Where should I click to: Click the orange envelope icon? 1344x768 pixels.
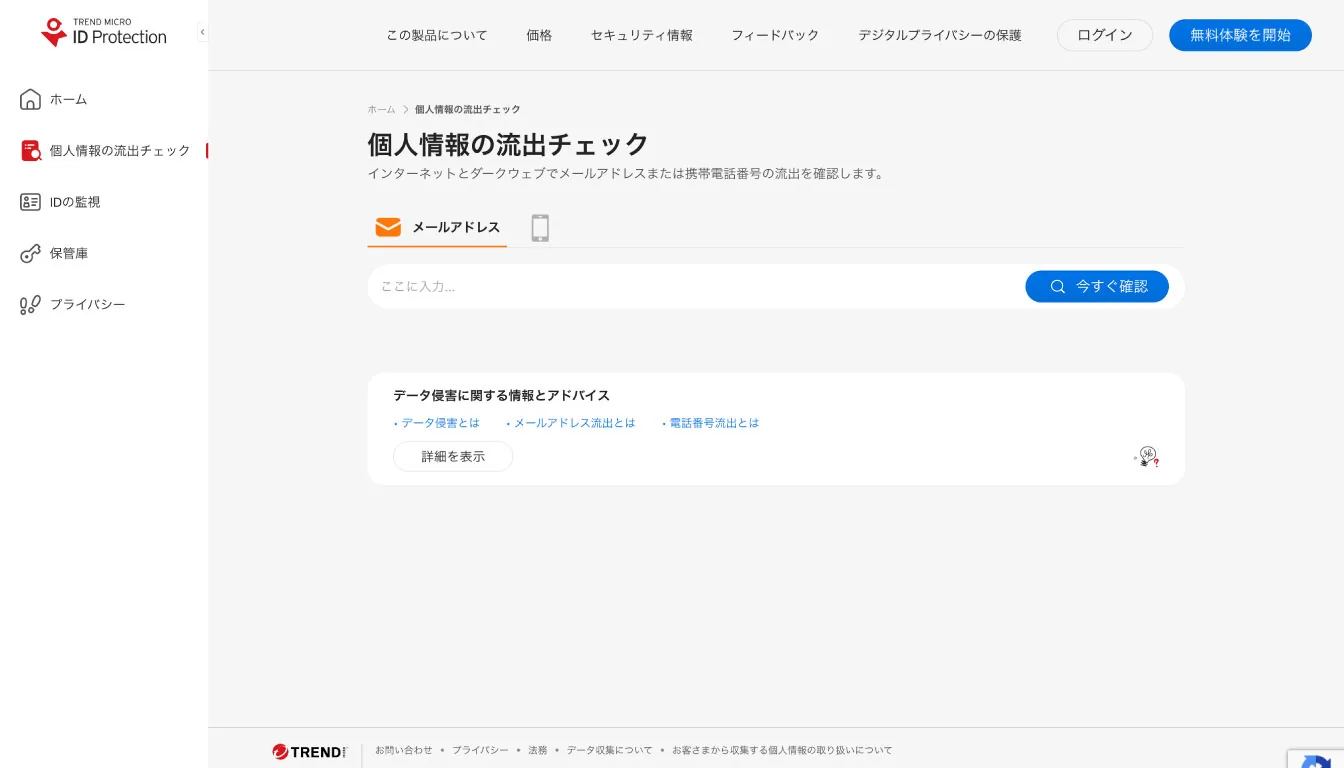point(388,227)
